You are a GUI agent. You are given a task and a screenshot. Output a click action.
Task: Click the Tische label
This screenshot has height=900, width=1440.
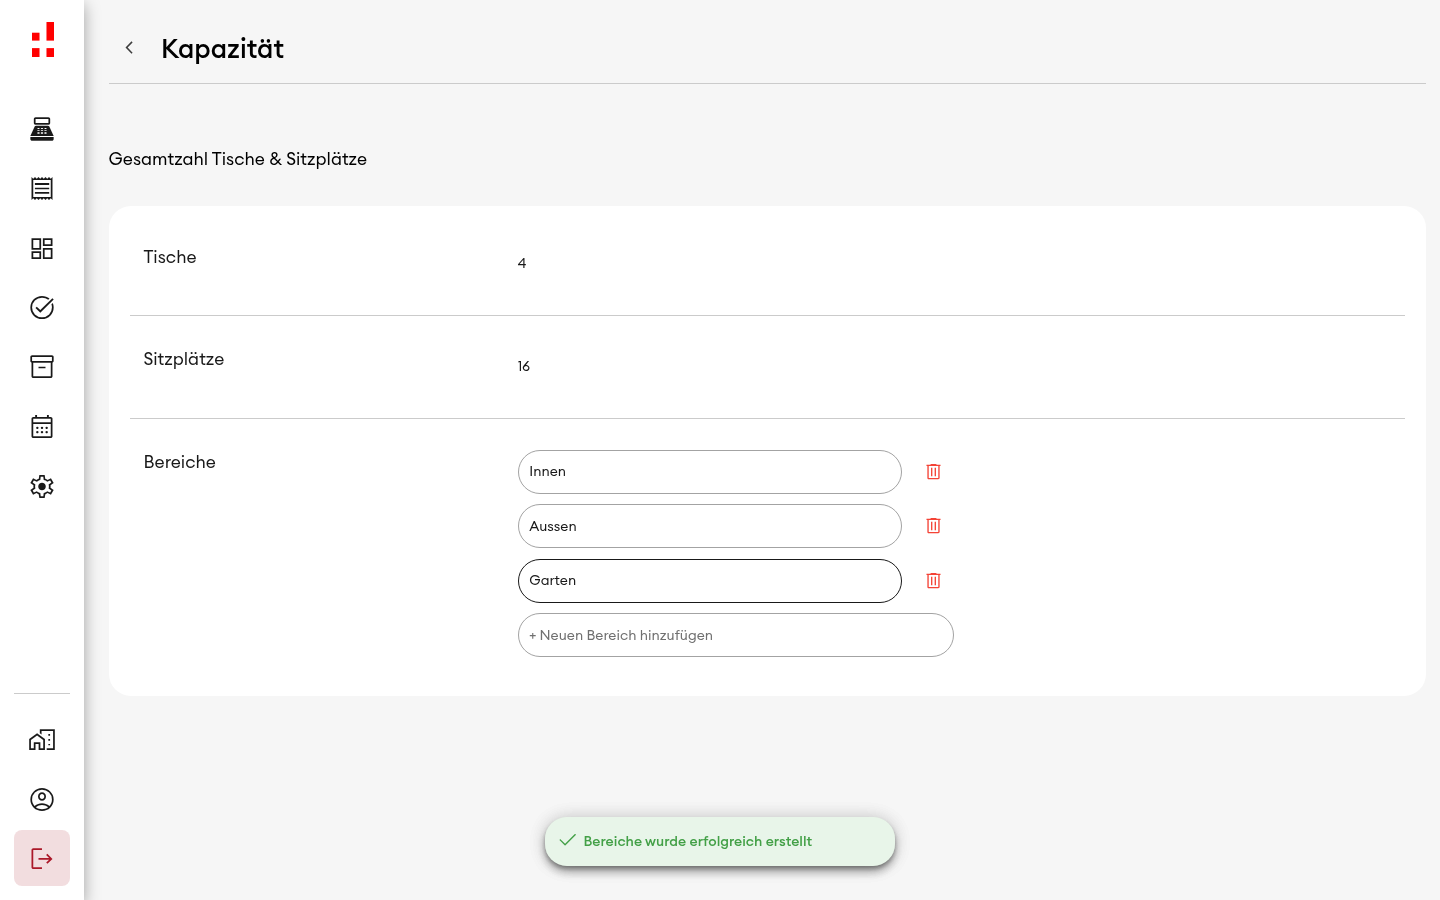[x=170, y=257]
